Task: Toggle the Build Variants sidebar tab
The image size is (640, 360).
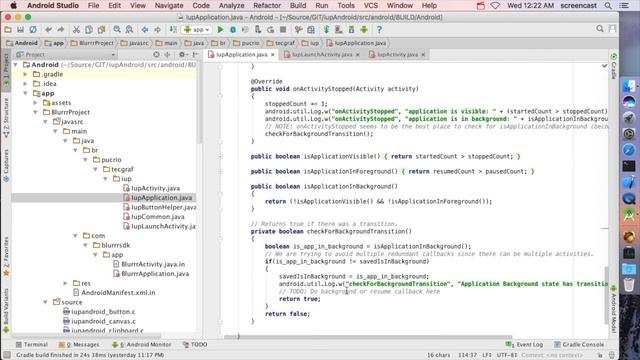Action: (x=6, y=311)
